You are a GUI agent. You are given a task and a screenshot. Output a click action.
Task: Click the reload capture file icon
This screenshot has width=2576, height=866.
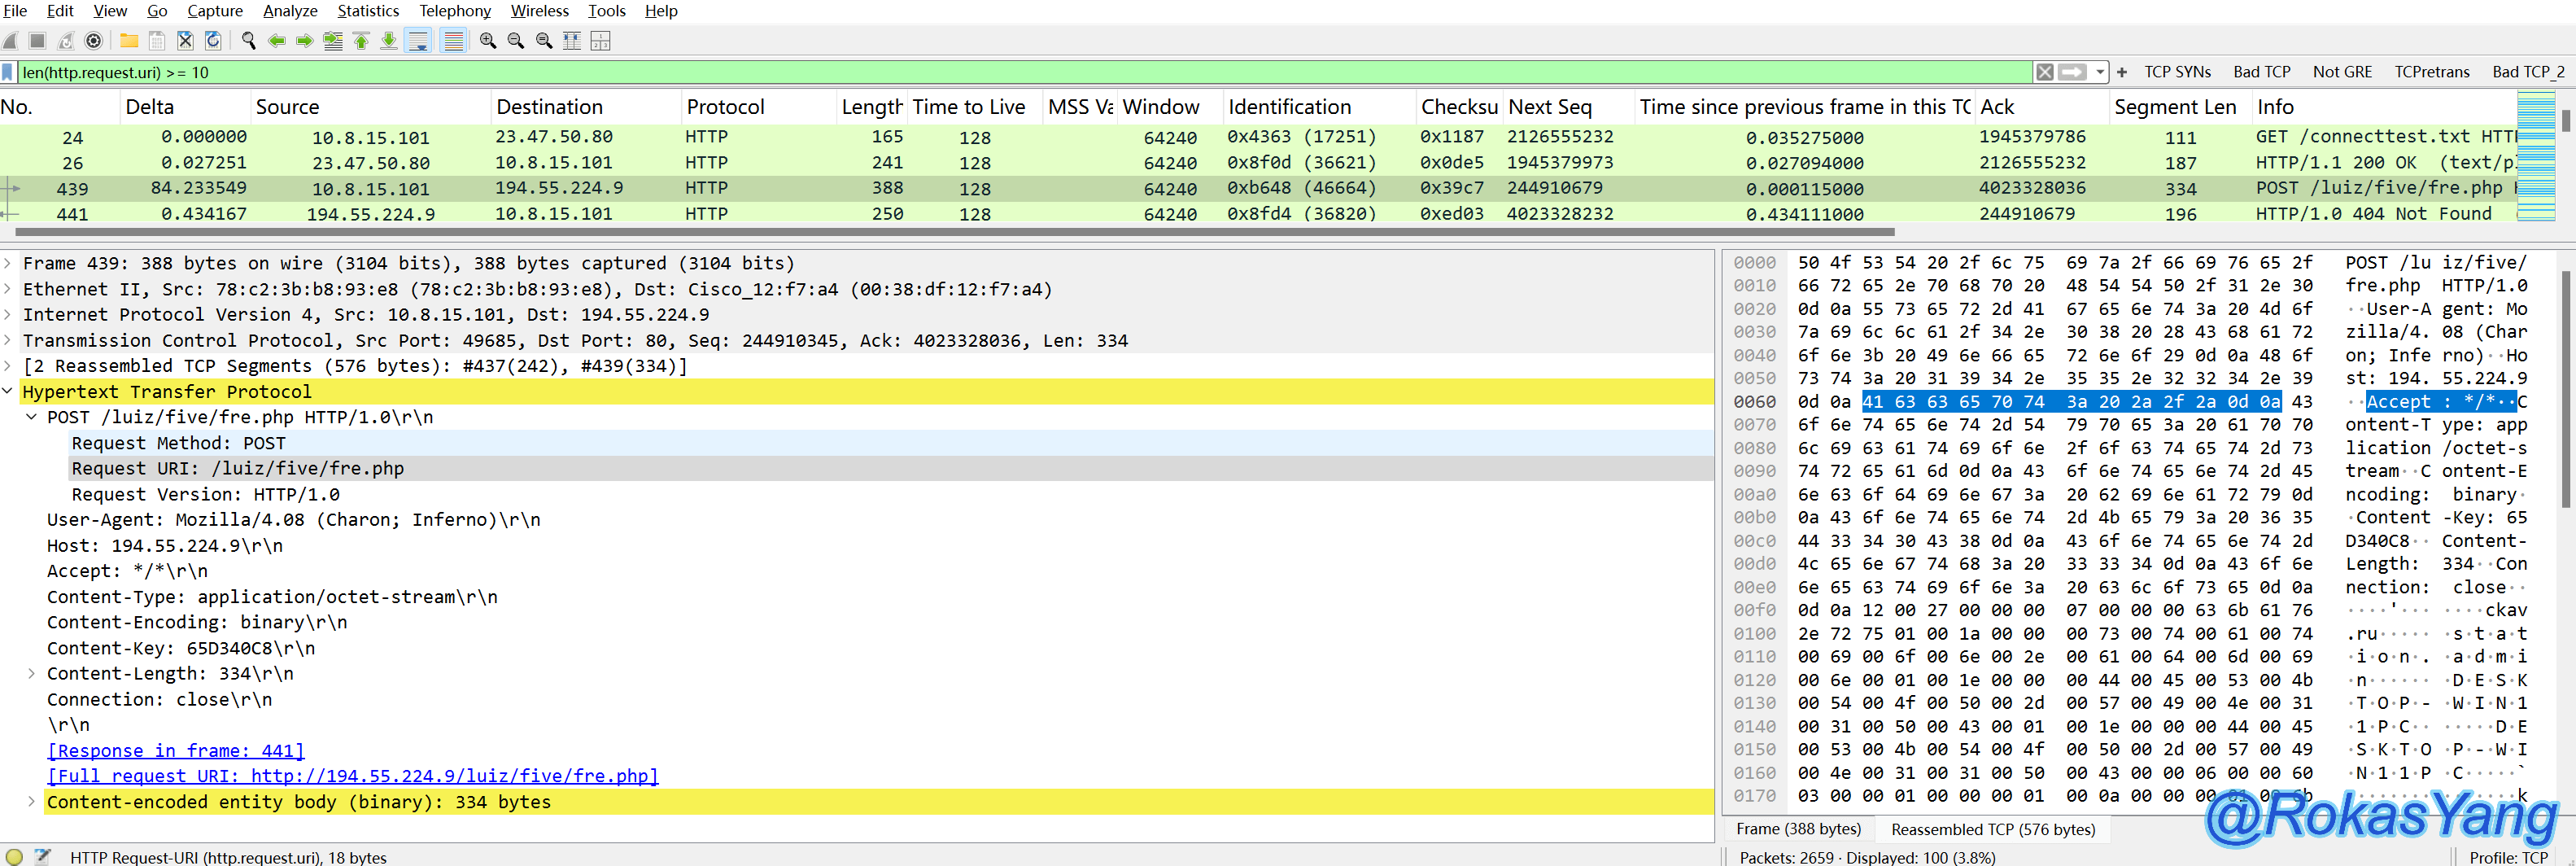pyautogui.click(x=213, y=41)
